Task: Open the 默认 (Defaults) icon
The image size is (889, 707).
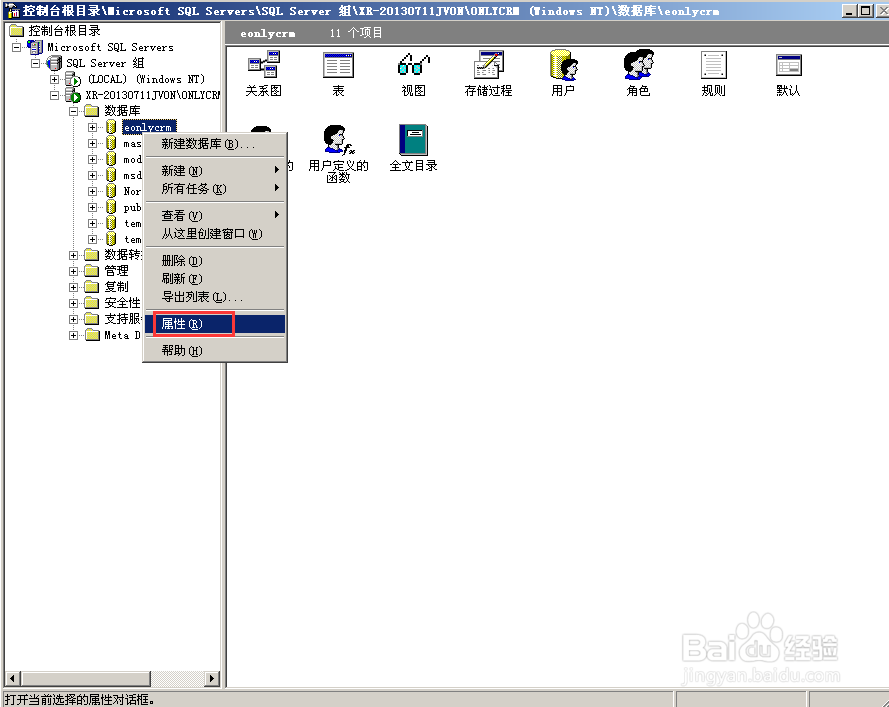Action: (x=788, y=65)
